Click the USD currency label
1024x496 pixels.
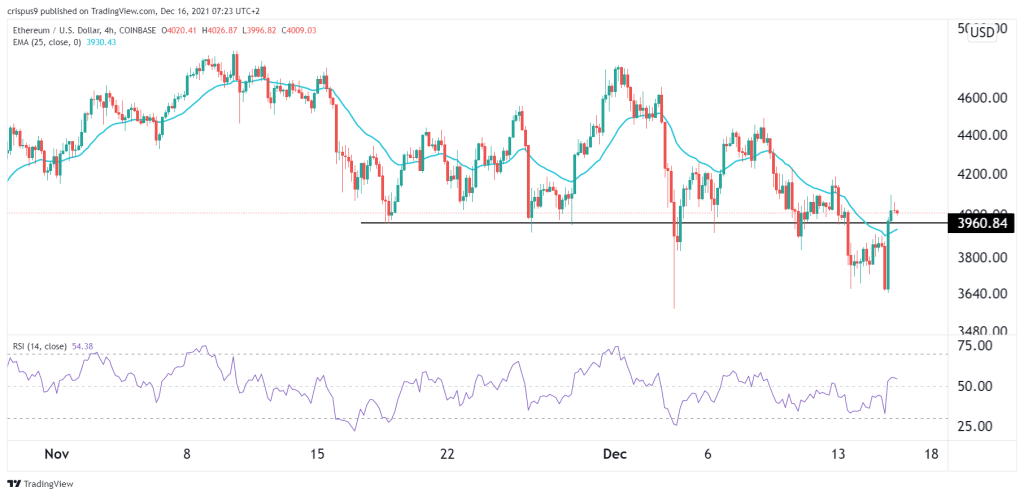click(982, 31)
